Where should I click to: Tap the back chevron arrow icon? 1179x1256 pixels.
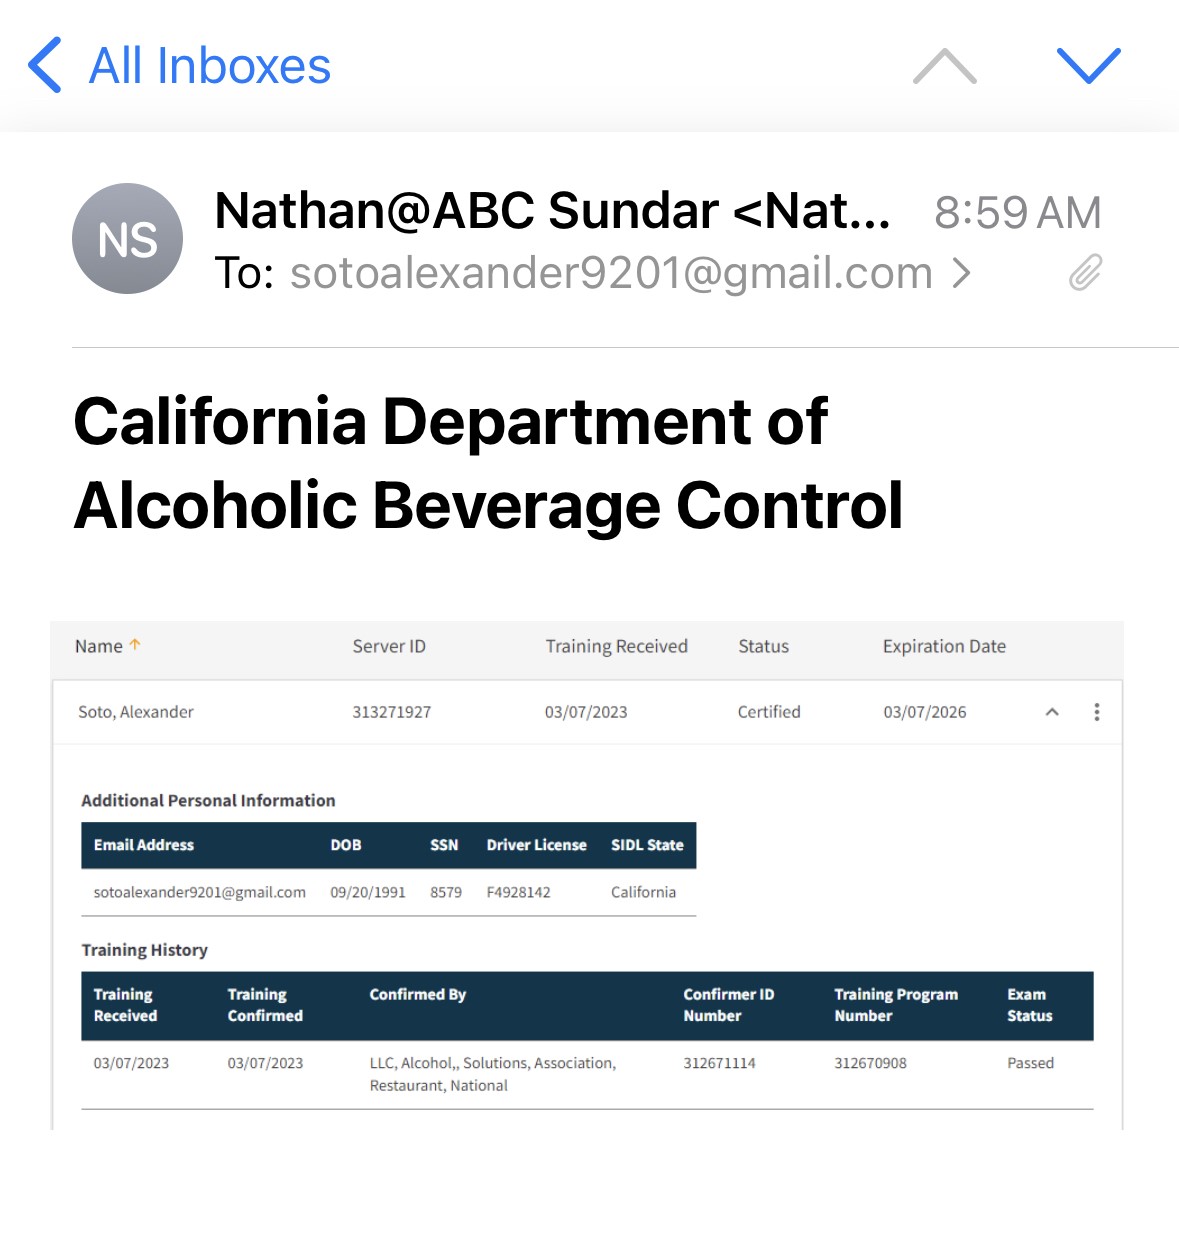pos(45,66)
